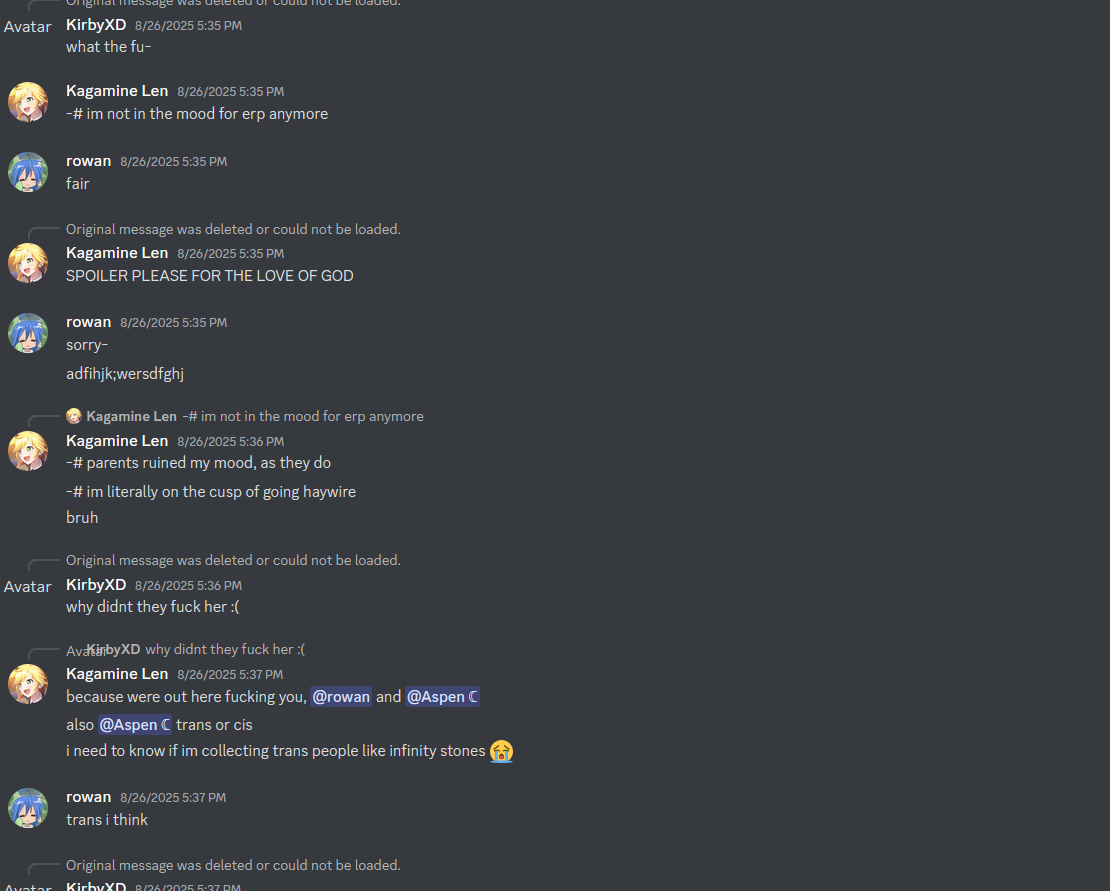Viewport: 1110px width, 891px height.
Task: Open KirbyXD username on 'what the fu-' message
Action: click(x=96, y=25)
